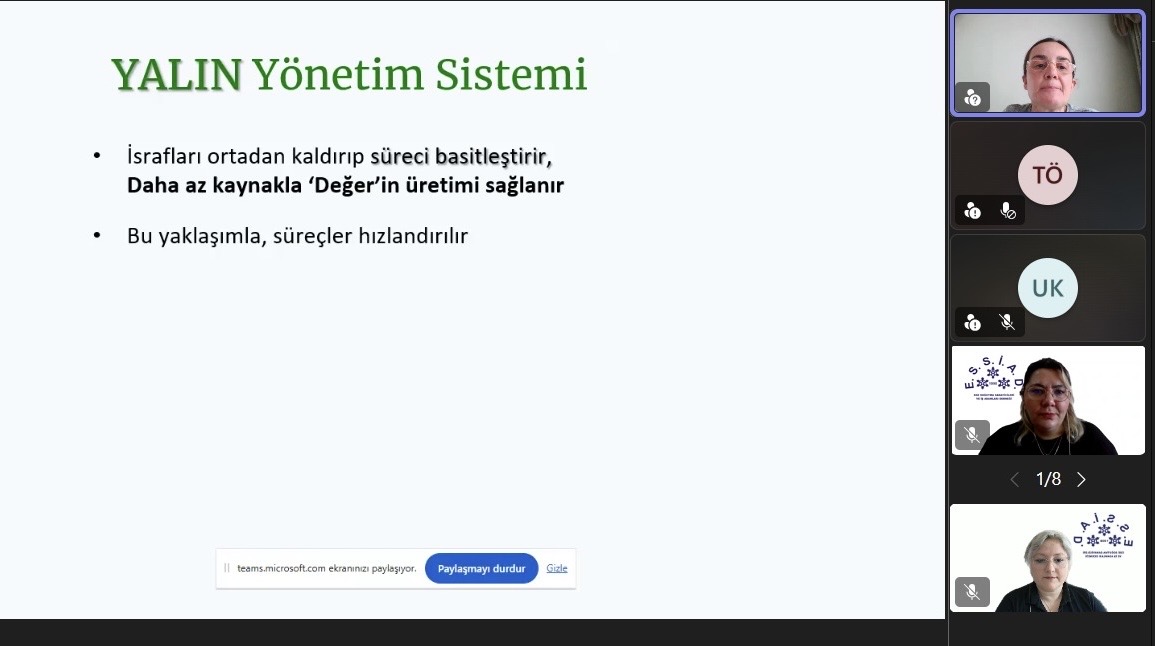Click the status badge on top participant video
1155x646 pixels.
[972, 97]
